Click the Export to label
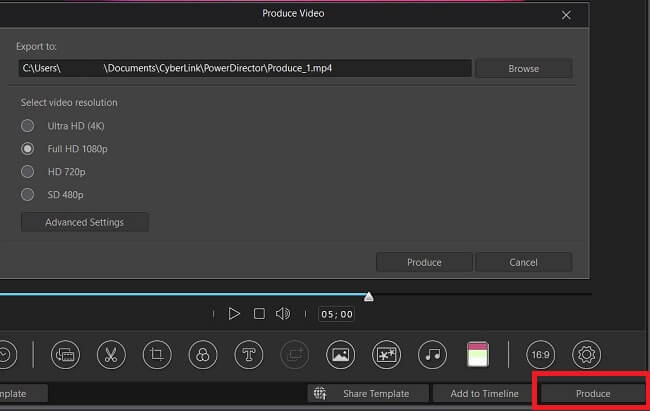The width and height of the screenshot is (650, 411). click(x=36, y=46)
